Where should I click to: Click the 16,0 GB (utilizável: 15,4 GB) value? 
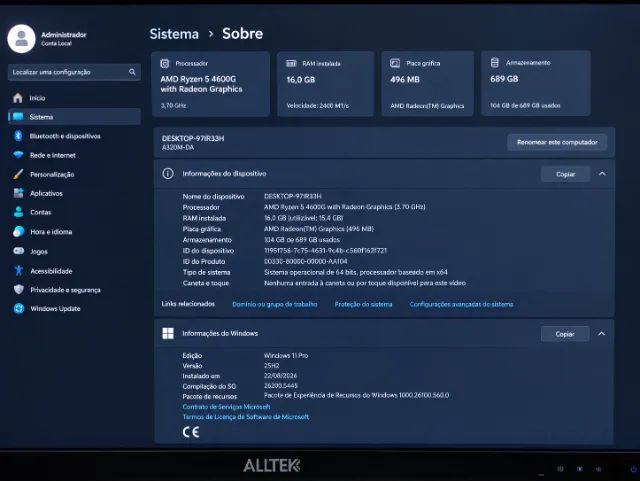pos(303,218)
